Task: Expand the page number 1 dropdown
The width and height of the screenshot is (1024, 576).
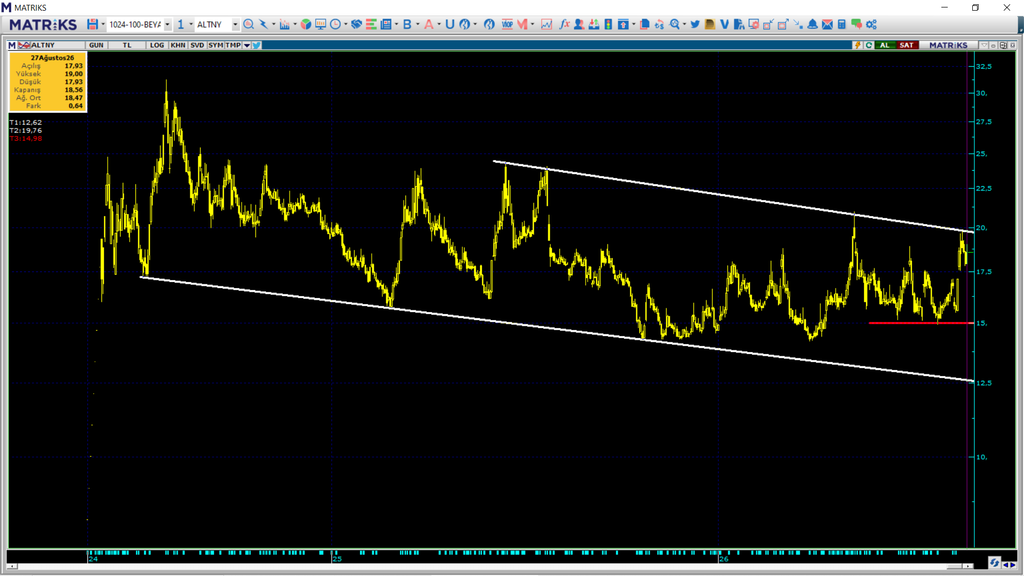Action: tap(191, 24)
